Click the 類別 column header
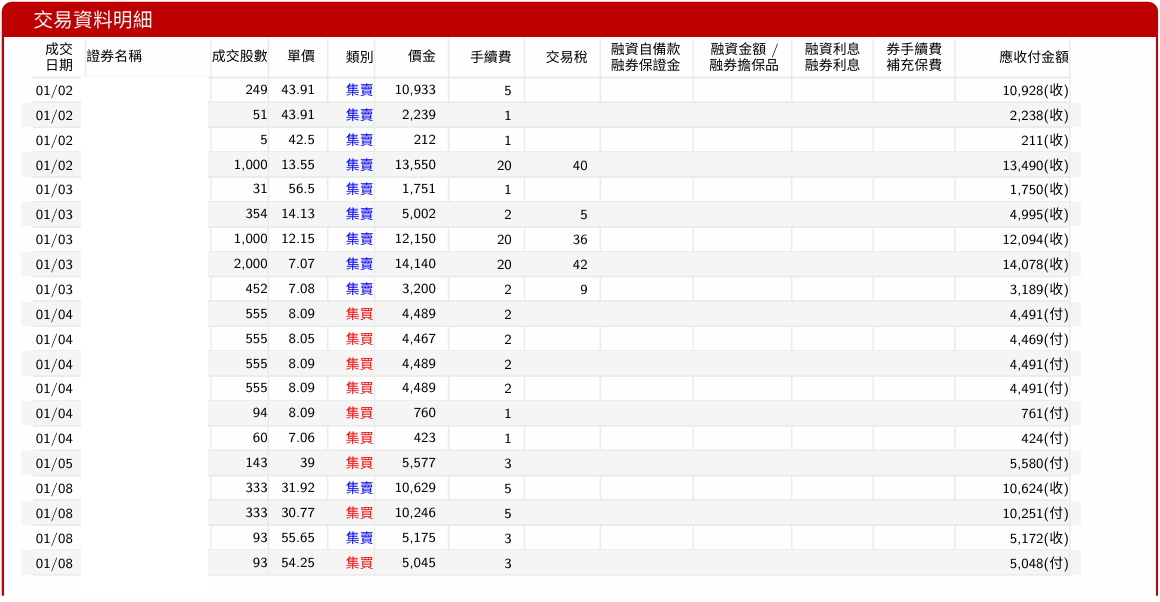Screen dimensions: 1160x602 pos(359,56)
